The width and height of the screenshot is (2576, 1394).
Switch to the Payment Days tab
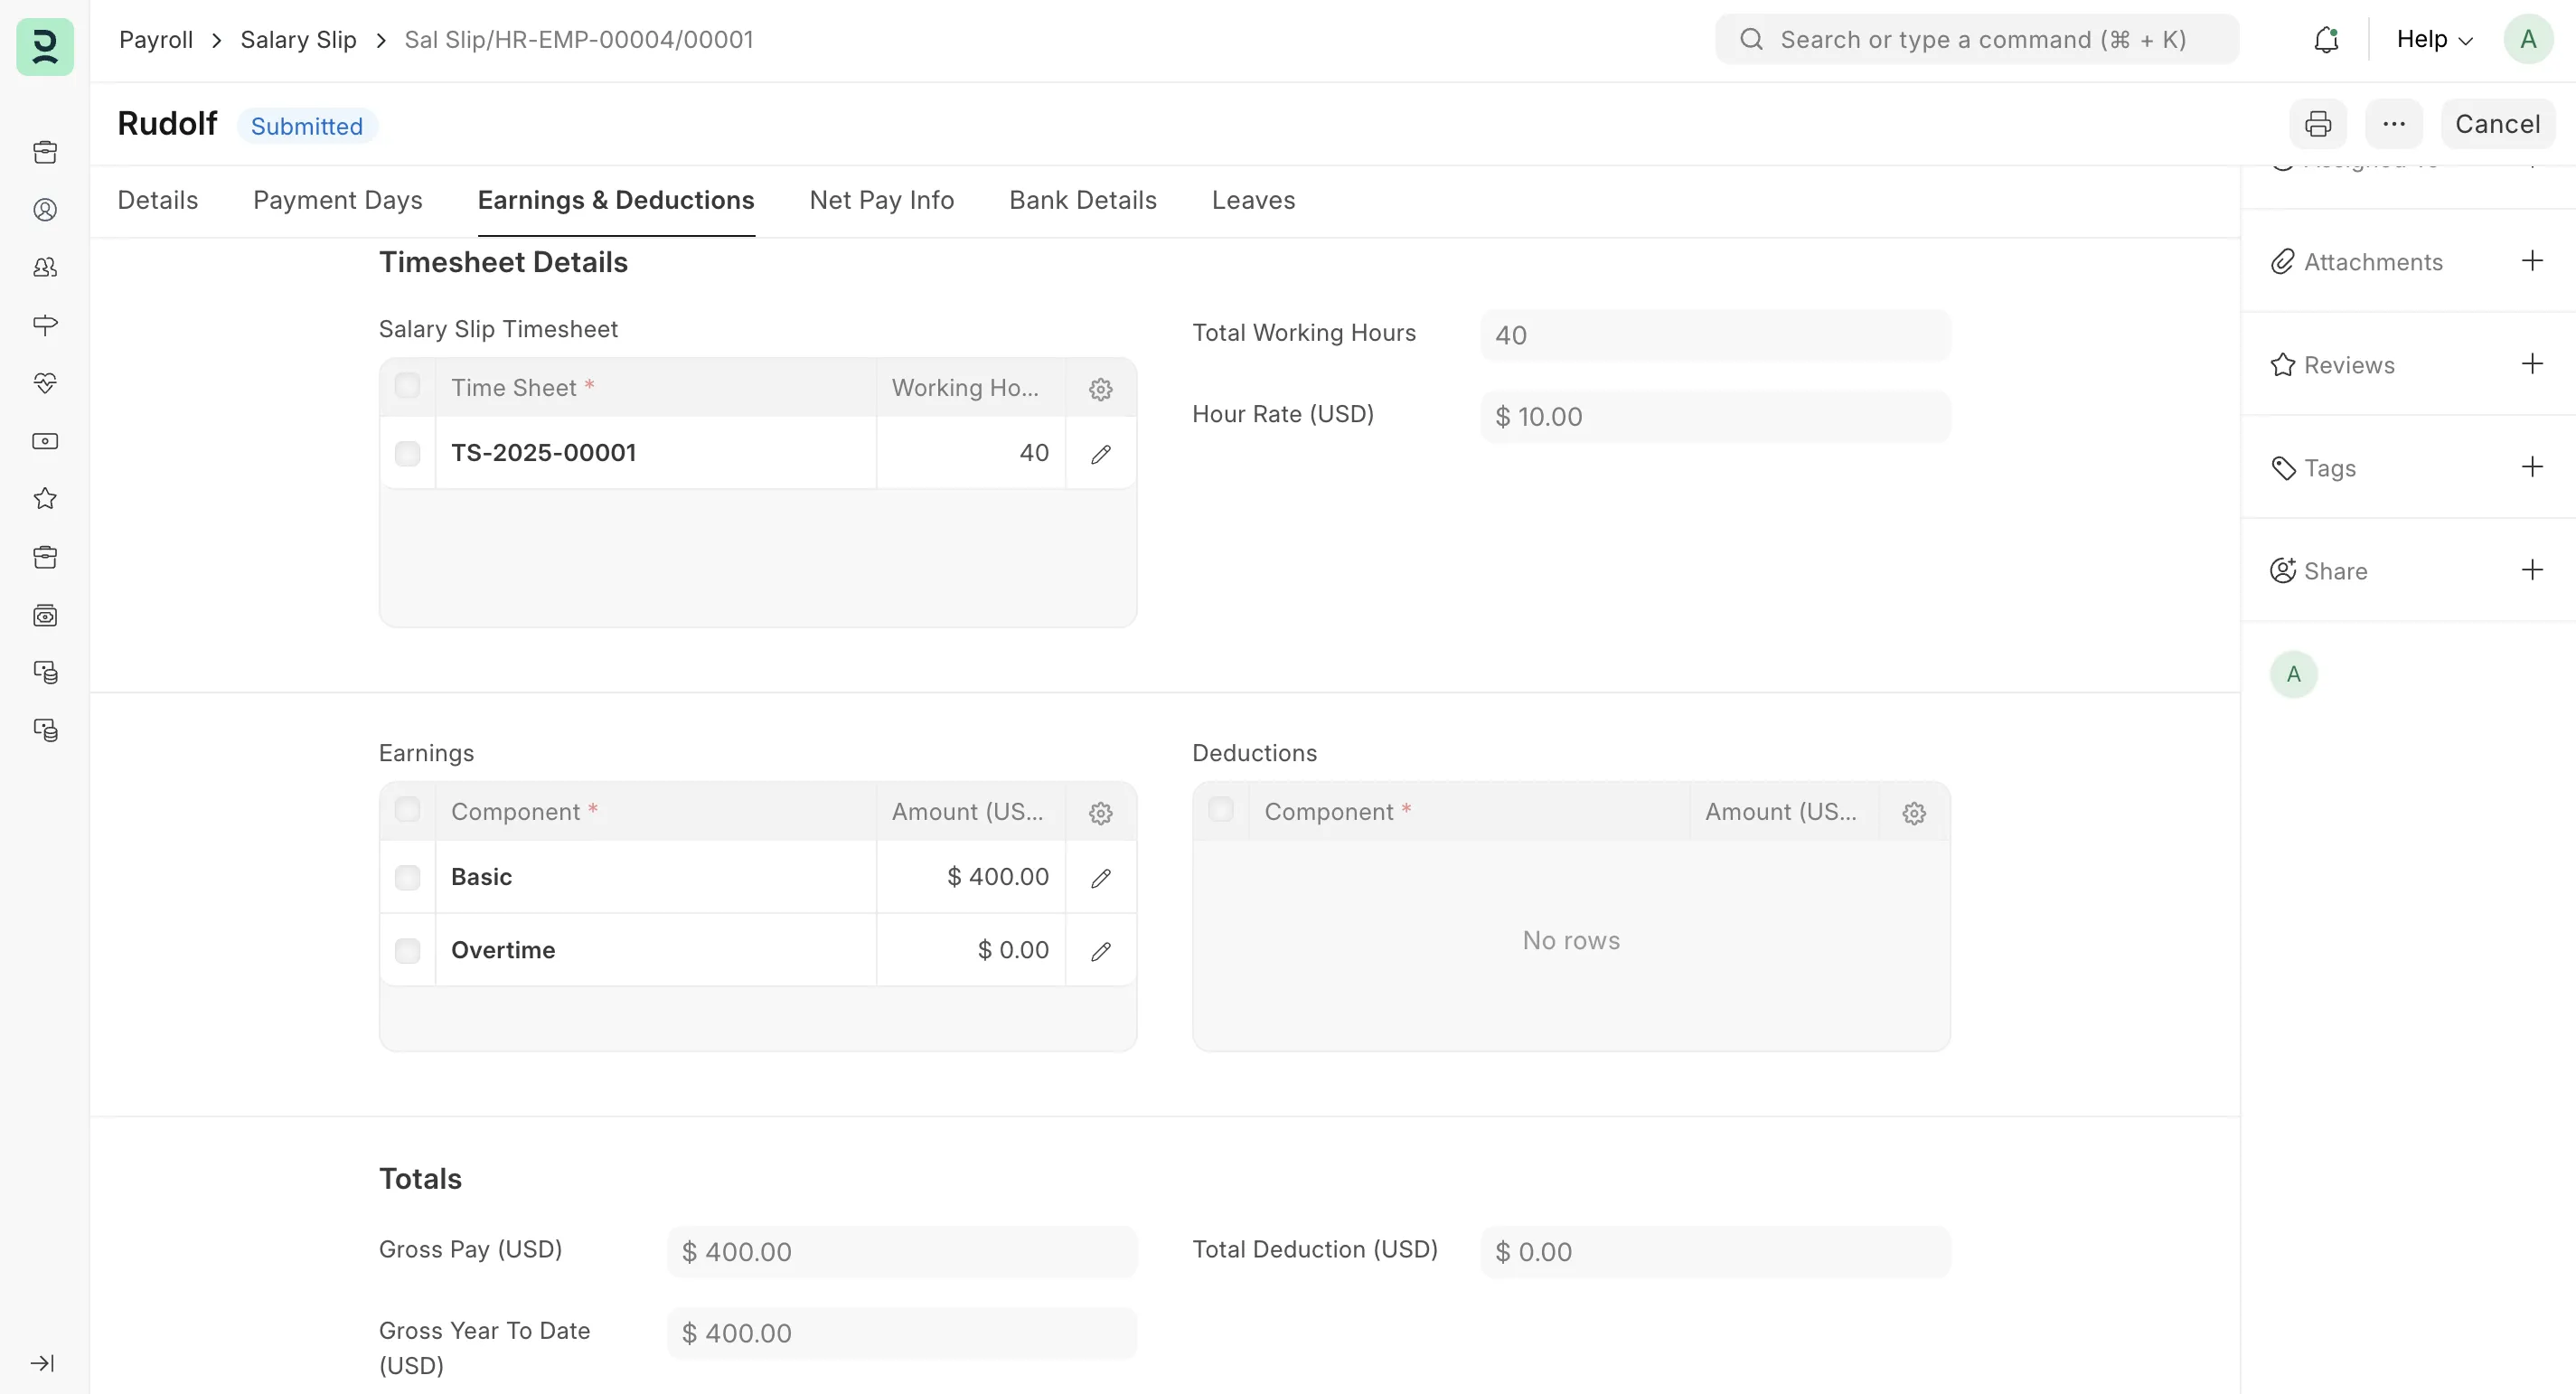click(337, 200)
